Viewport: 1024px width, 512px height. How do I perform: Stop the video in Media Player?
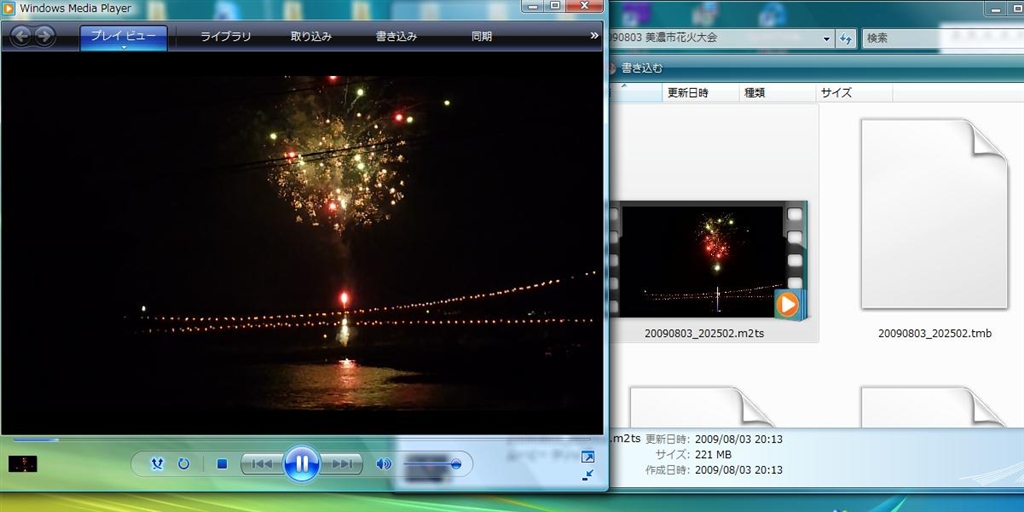coord(222,464)
